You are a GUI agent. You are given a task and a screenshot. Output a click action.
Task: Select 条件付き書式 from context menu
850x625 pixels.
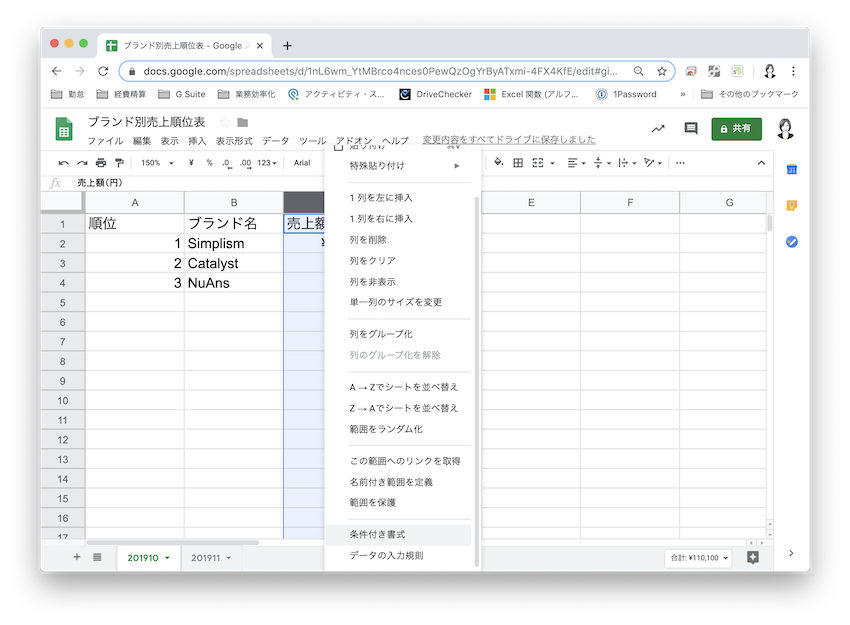pyautogui.click(x=377, y=535)
